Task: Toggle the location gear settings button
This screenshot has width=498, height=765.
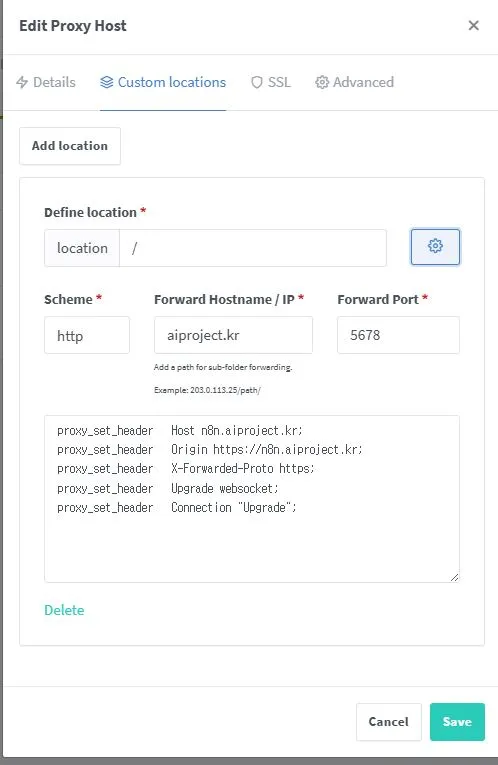Action: tap(435, 247)
